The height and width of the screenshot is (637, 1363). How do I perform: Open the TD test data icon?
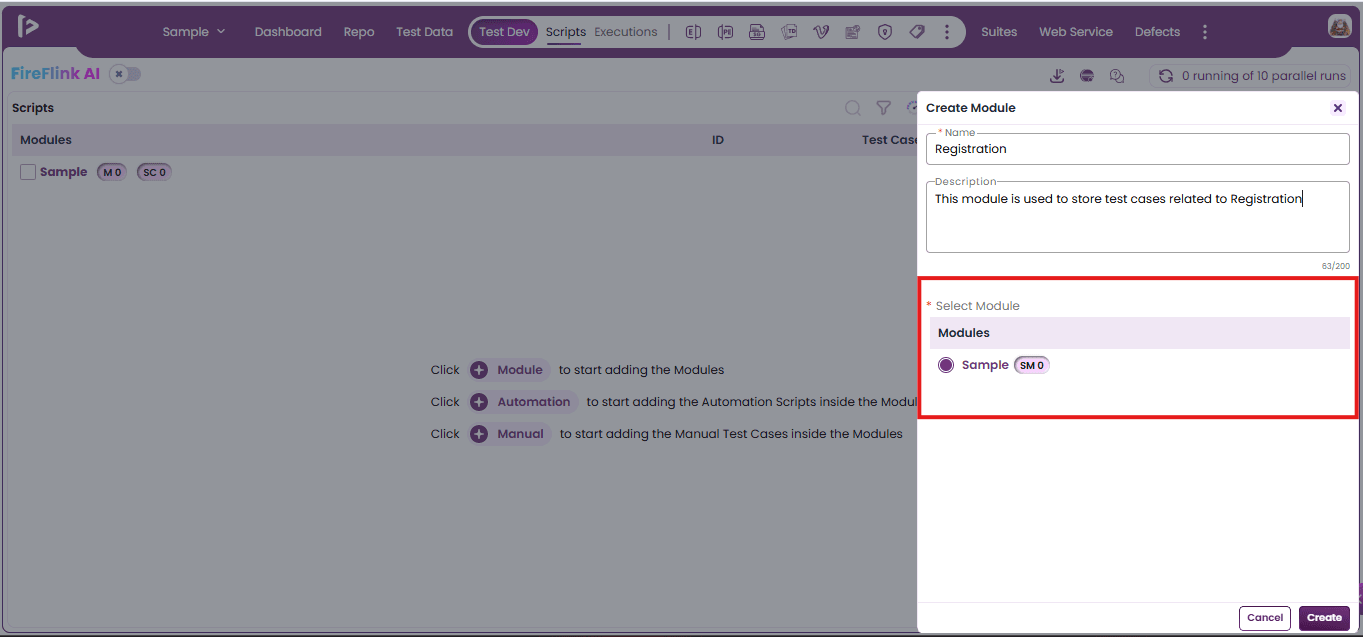789,32
